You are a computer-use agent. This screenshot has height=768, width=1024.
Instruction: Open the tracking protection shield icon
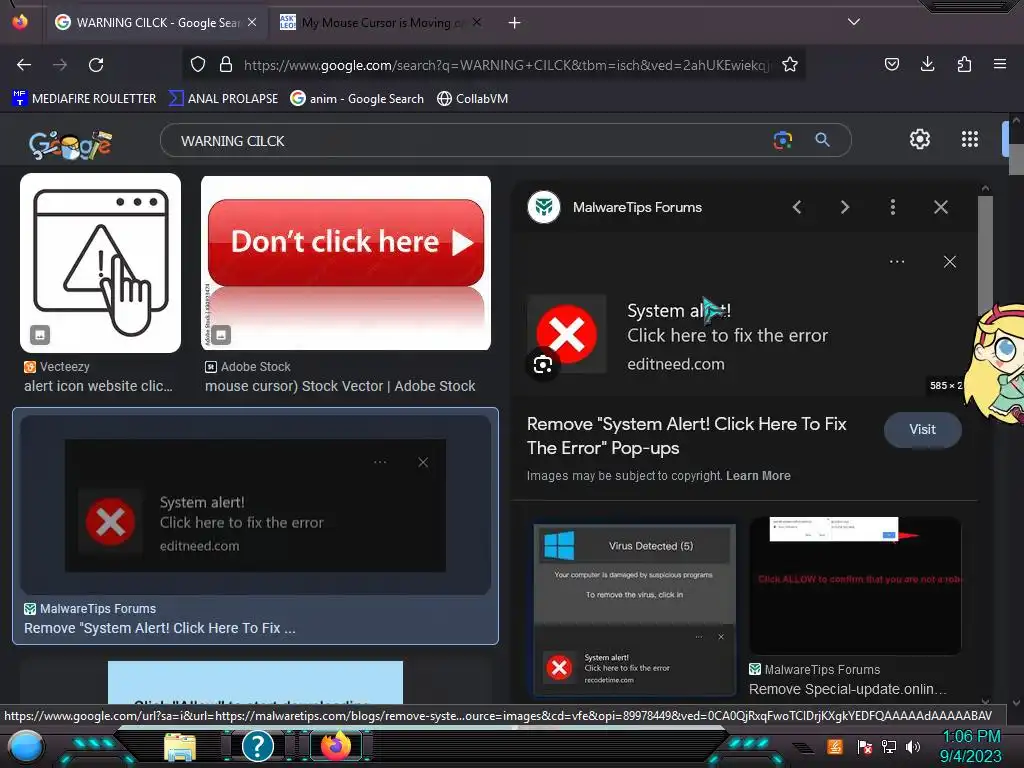click(198, 64)
